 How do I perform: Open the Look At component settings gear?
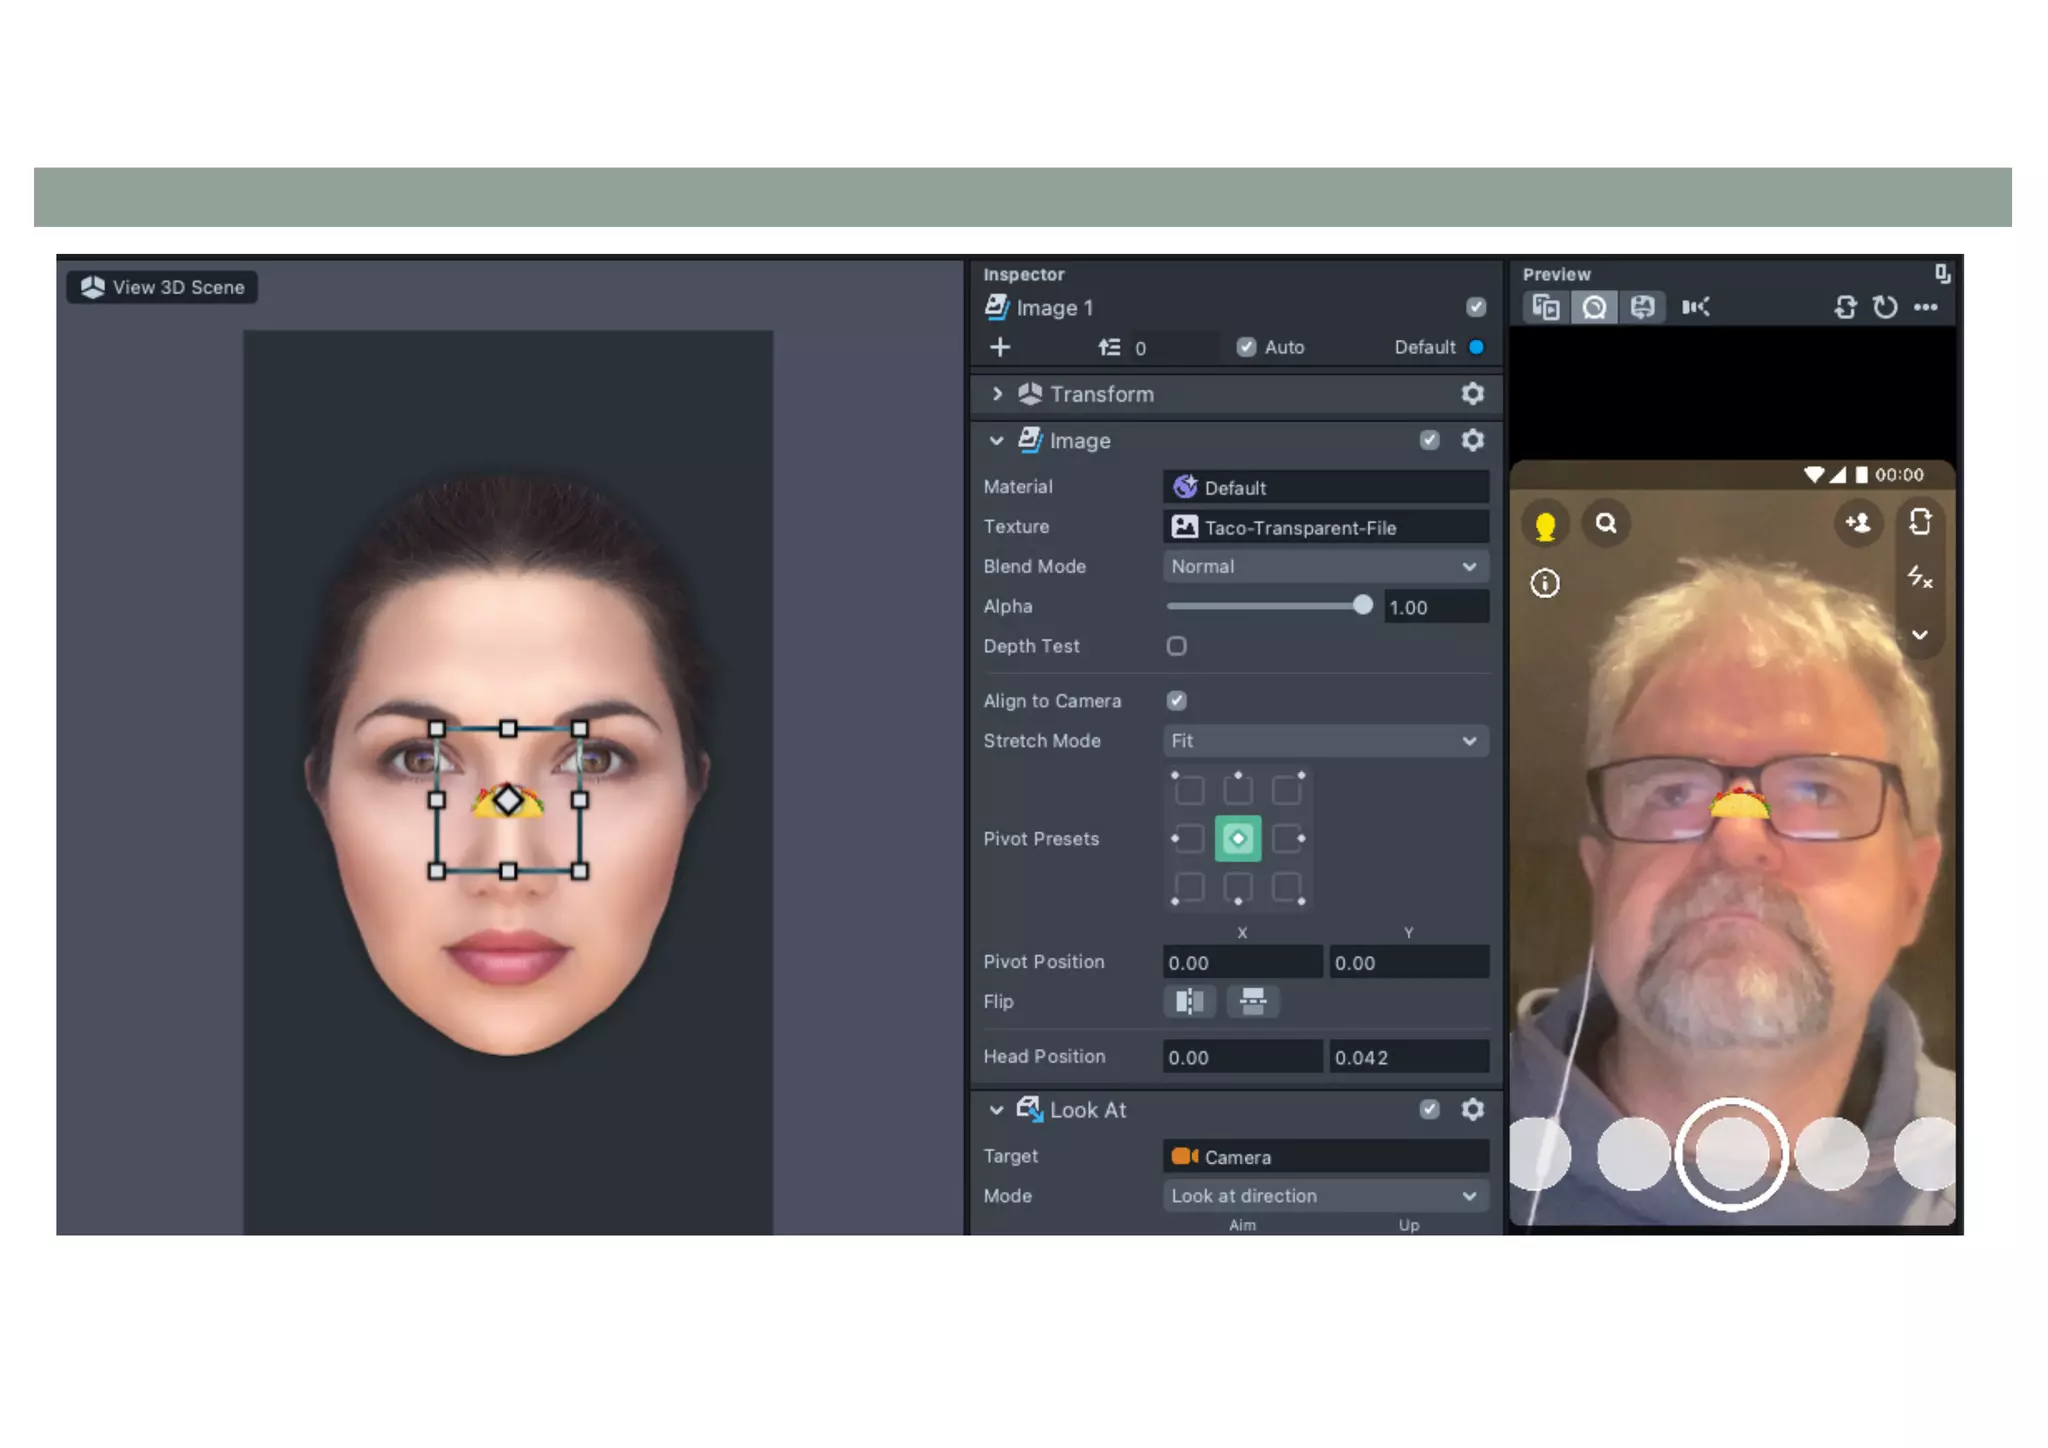pyautogui.click(x=1472, y=1109)
